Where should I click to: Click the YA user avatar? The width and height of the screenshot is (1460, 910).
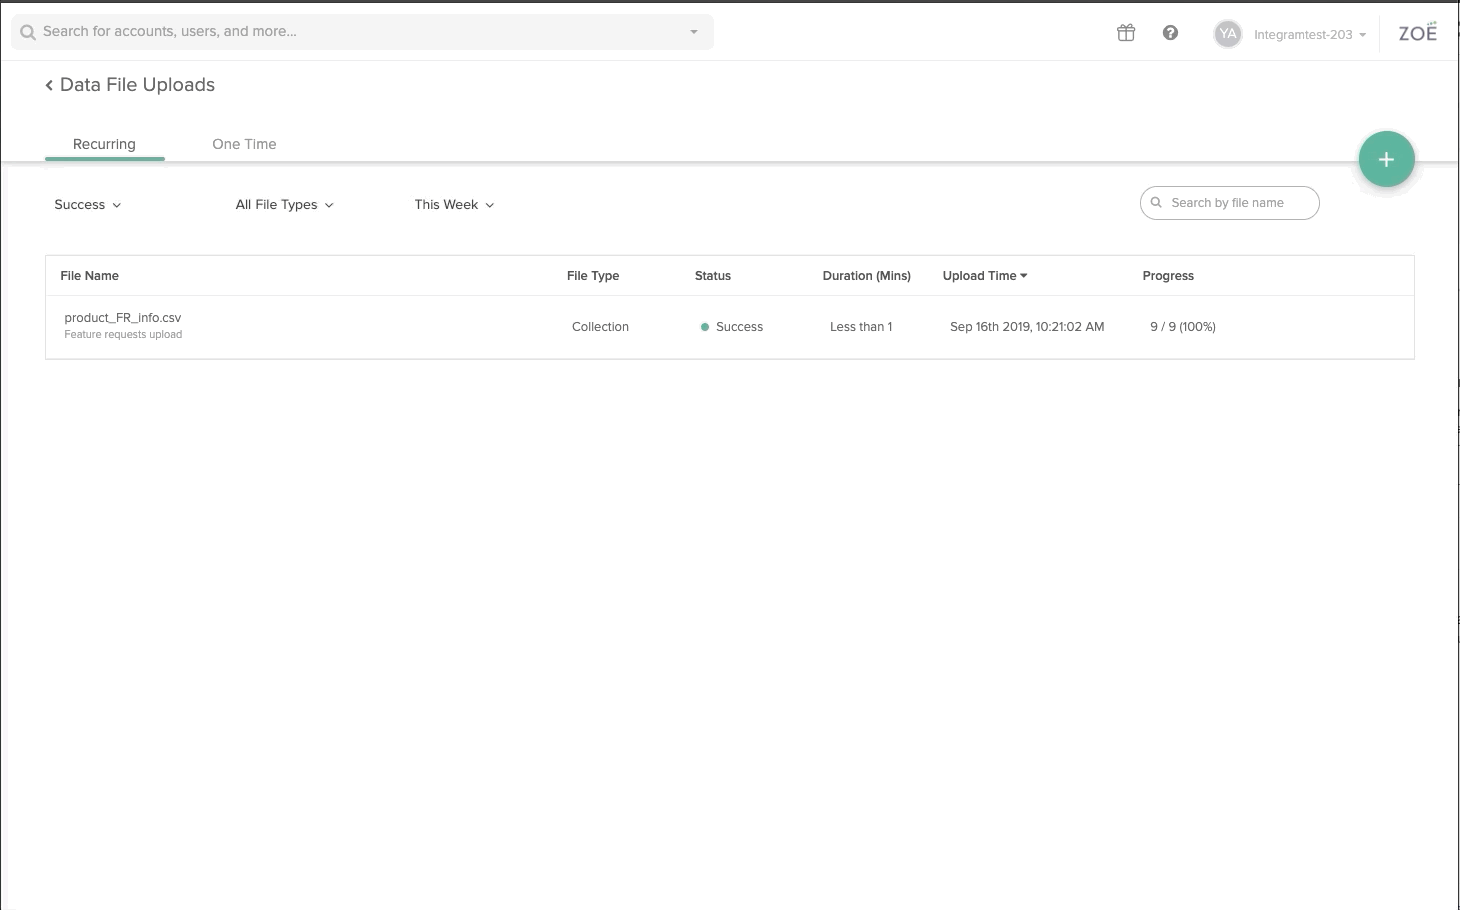(1227, 34)
